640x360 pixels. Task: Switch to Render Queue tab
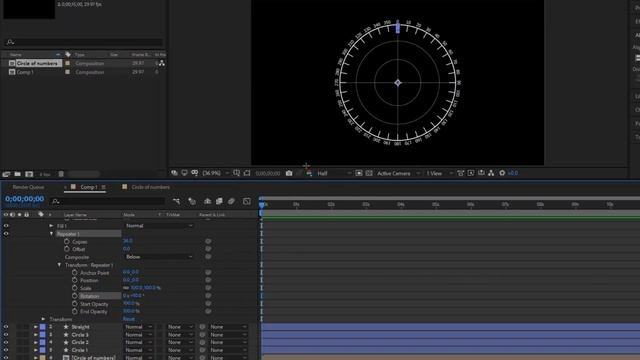point(28,187)
